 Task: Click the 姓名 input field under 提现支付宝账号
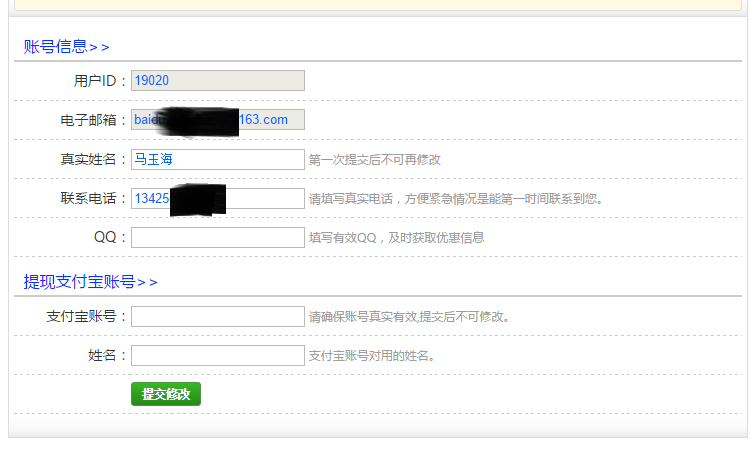(x=218, y=356)
